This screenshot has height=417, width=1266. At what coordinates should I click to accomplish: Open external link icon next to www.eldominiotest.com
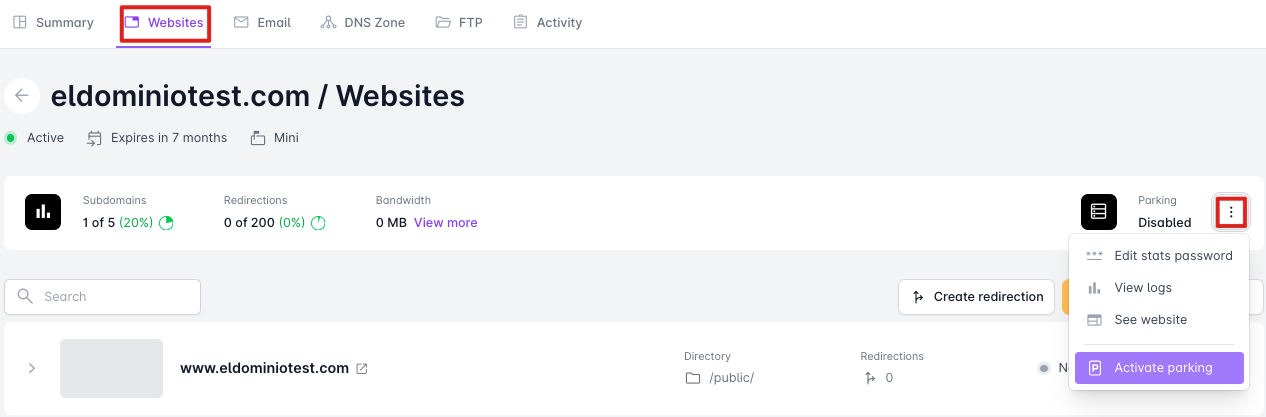tap(362, 368)
